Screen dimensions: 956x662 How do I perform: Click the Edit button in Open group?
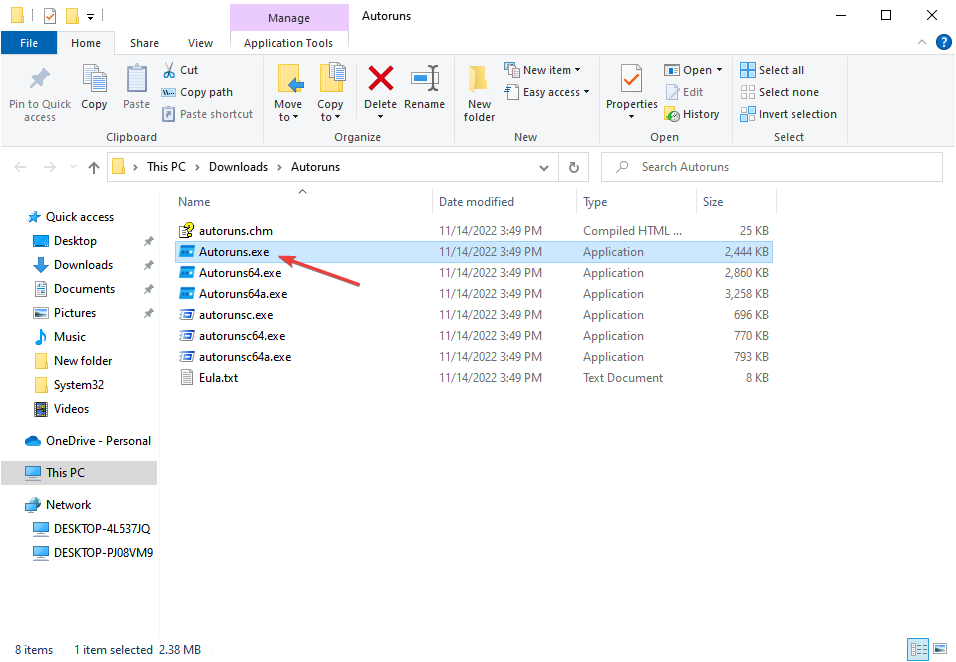coord(684,92)
